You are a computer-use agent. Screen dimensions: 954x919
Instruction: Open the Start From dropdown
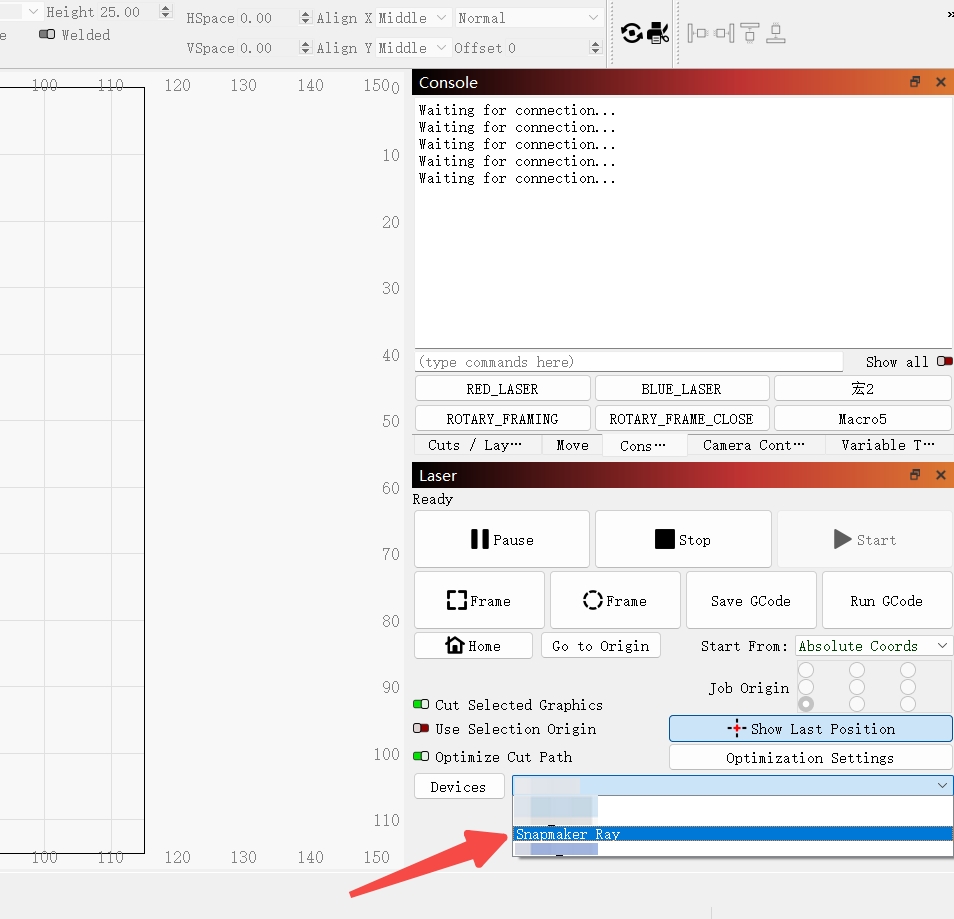tap(873, 646)
